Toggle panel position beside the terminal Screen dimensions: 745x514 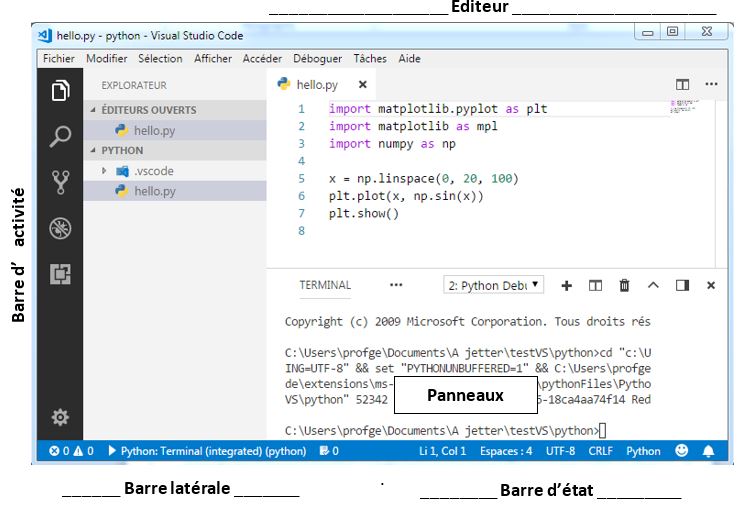click(682, 285)
